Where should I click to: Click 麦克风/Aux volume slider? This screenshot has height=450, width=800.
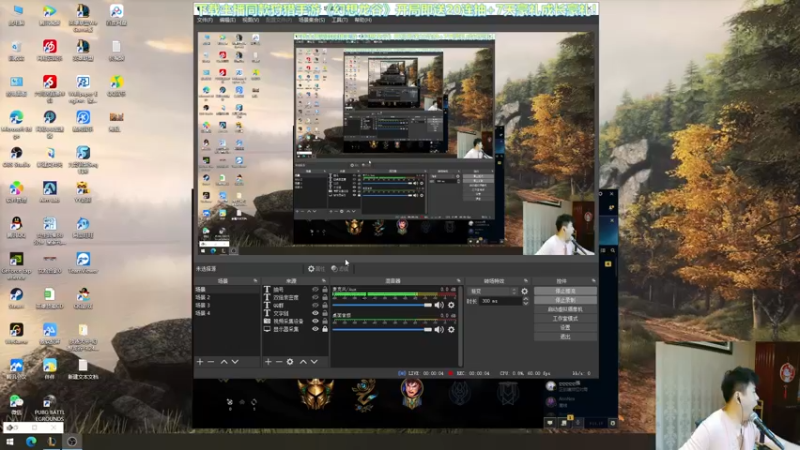(382, 305)
